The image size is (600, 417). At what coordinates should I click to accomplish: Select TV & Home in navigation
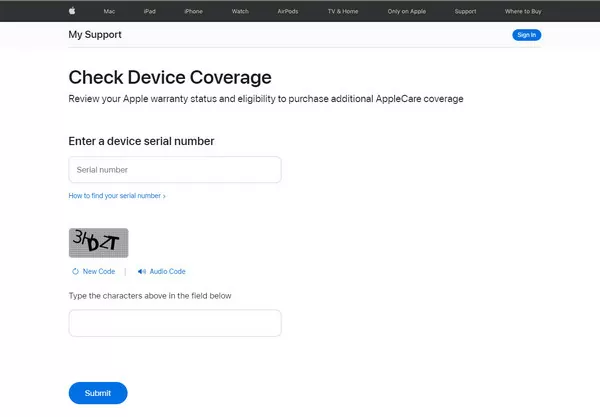point(344,11)
